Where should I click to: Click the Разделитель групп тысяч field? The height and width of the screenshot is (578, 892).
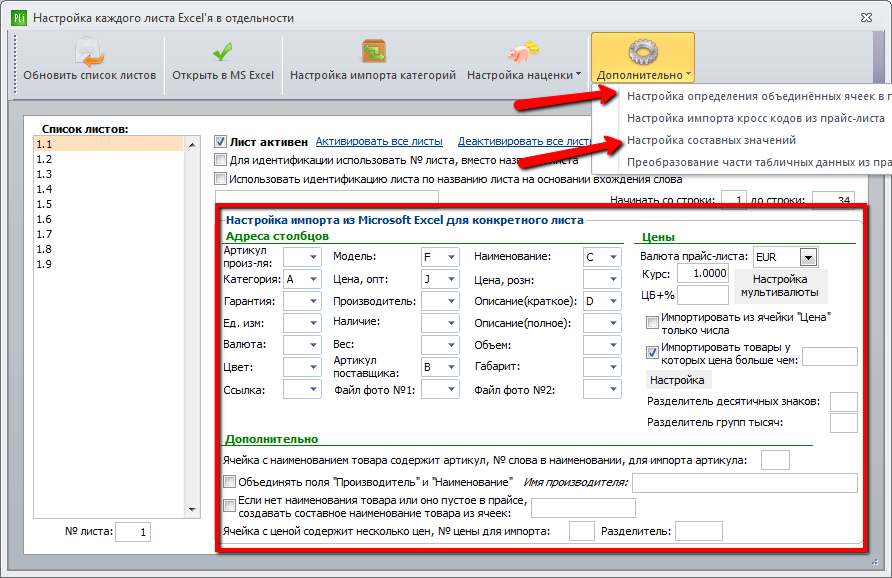[x=843, y=423]
